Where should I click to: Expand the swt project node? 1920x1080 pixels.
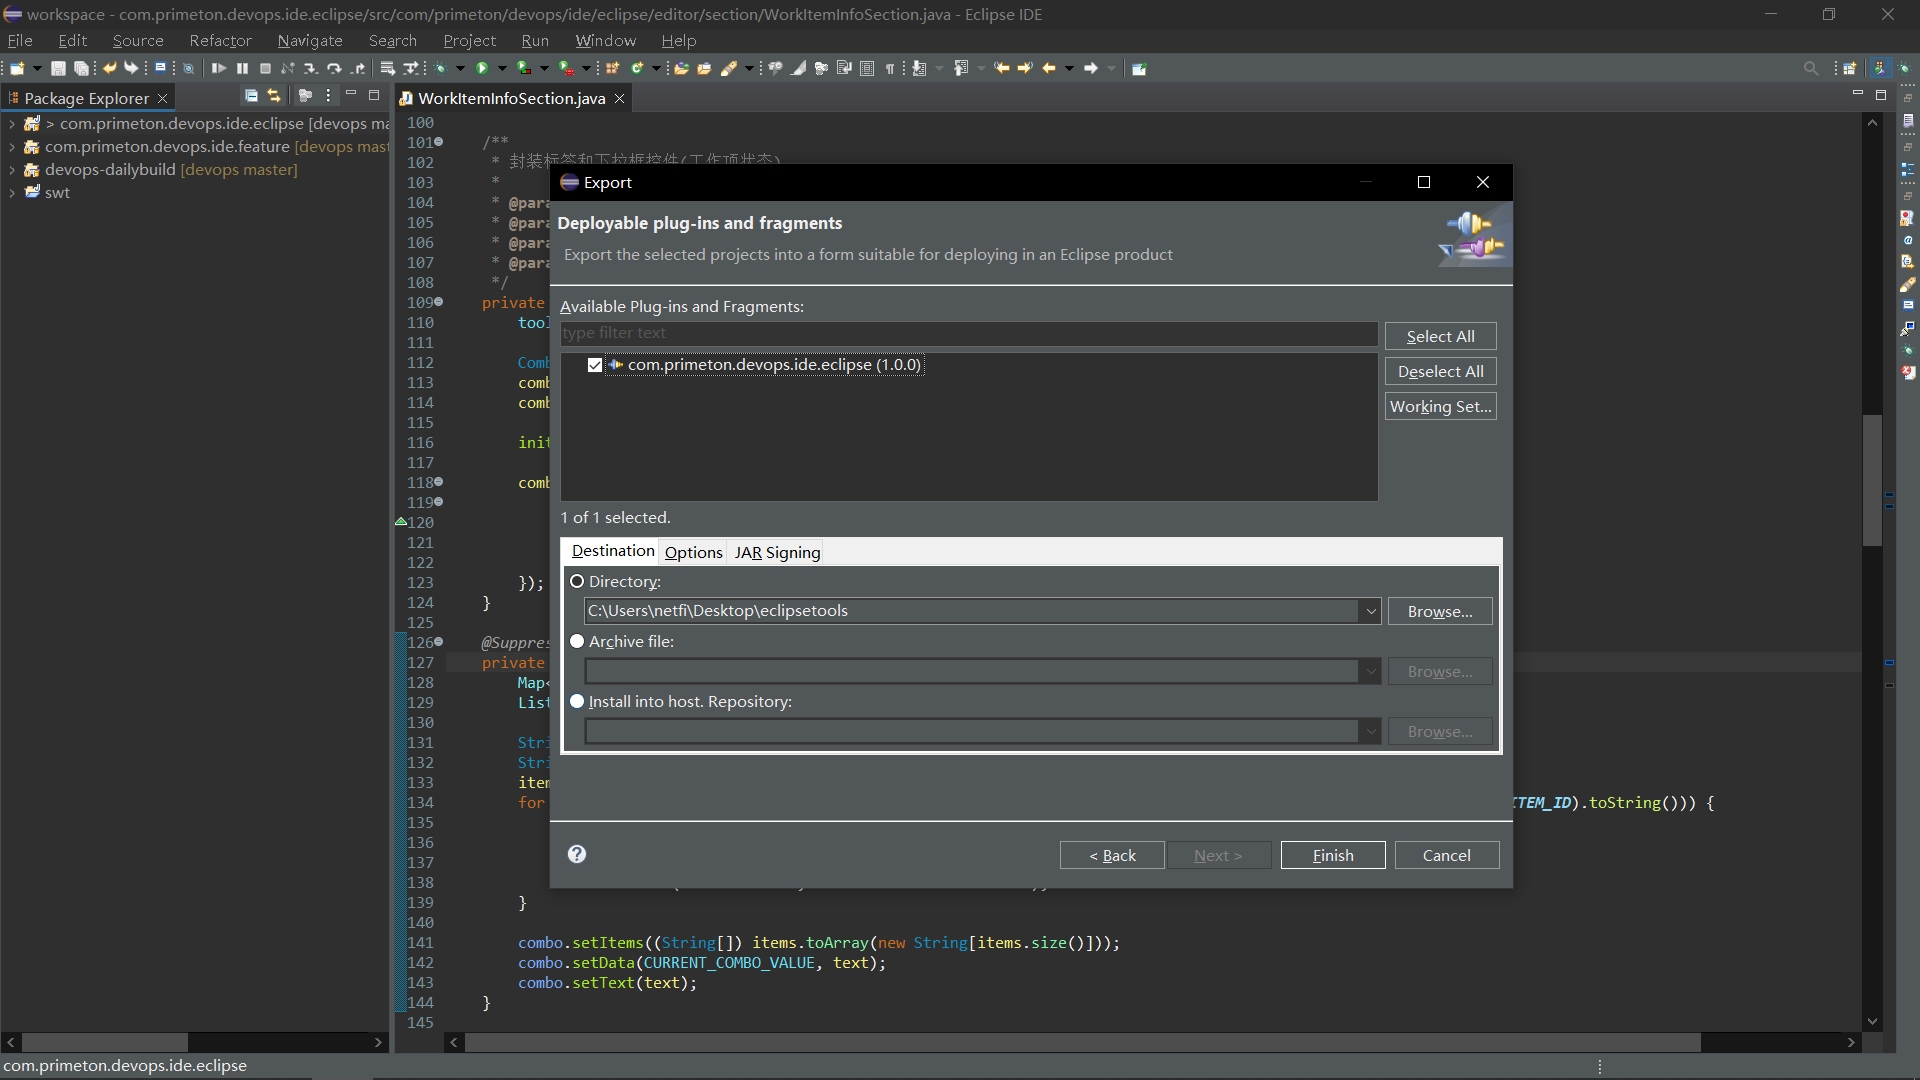[x=12, y=193]
